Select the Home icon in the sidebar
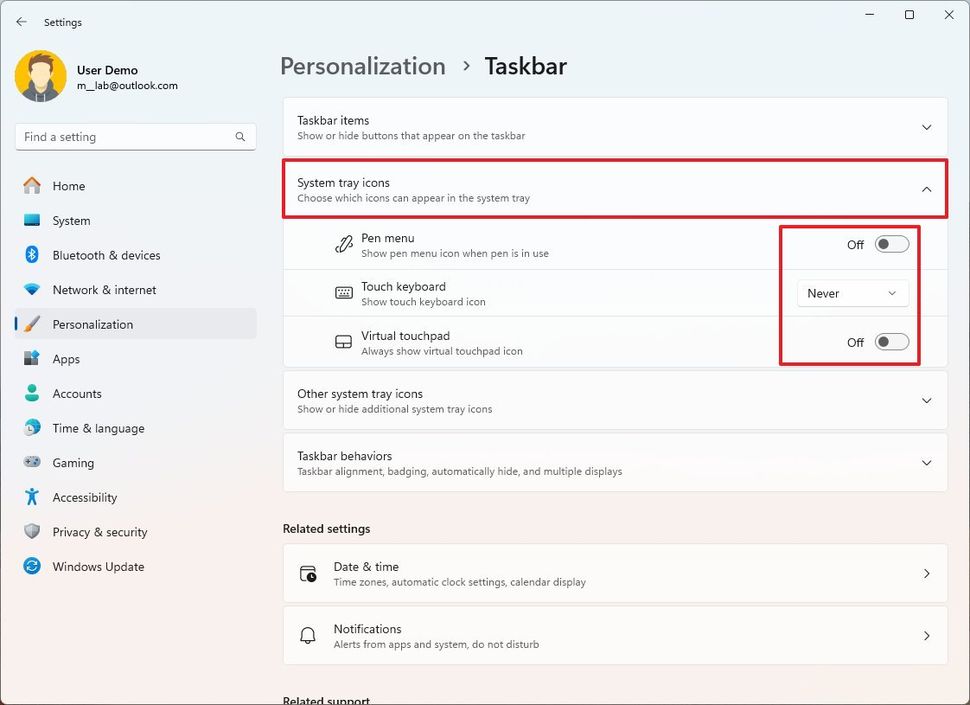 [30, 186]
